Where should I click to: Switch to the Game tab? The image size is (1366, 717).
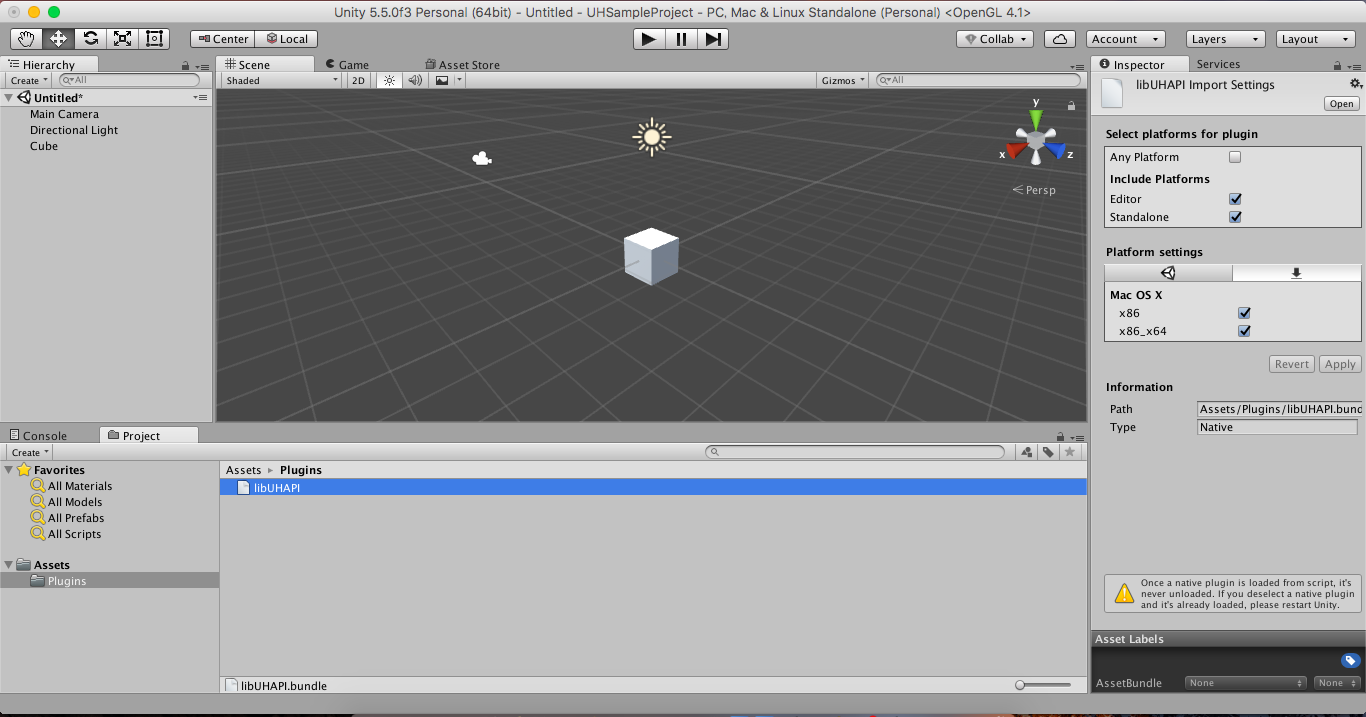coord(347,65)
